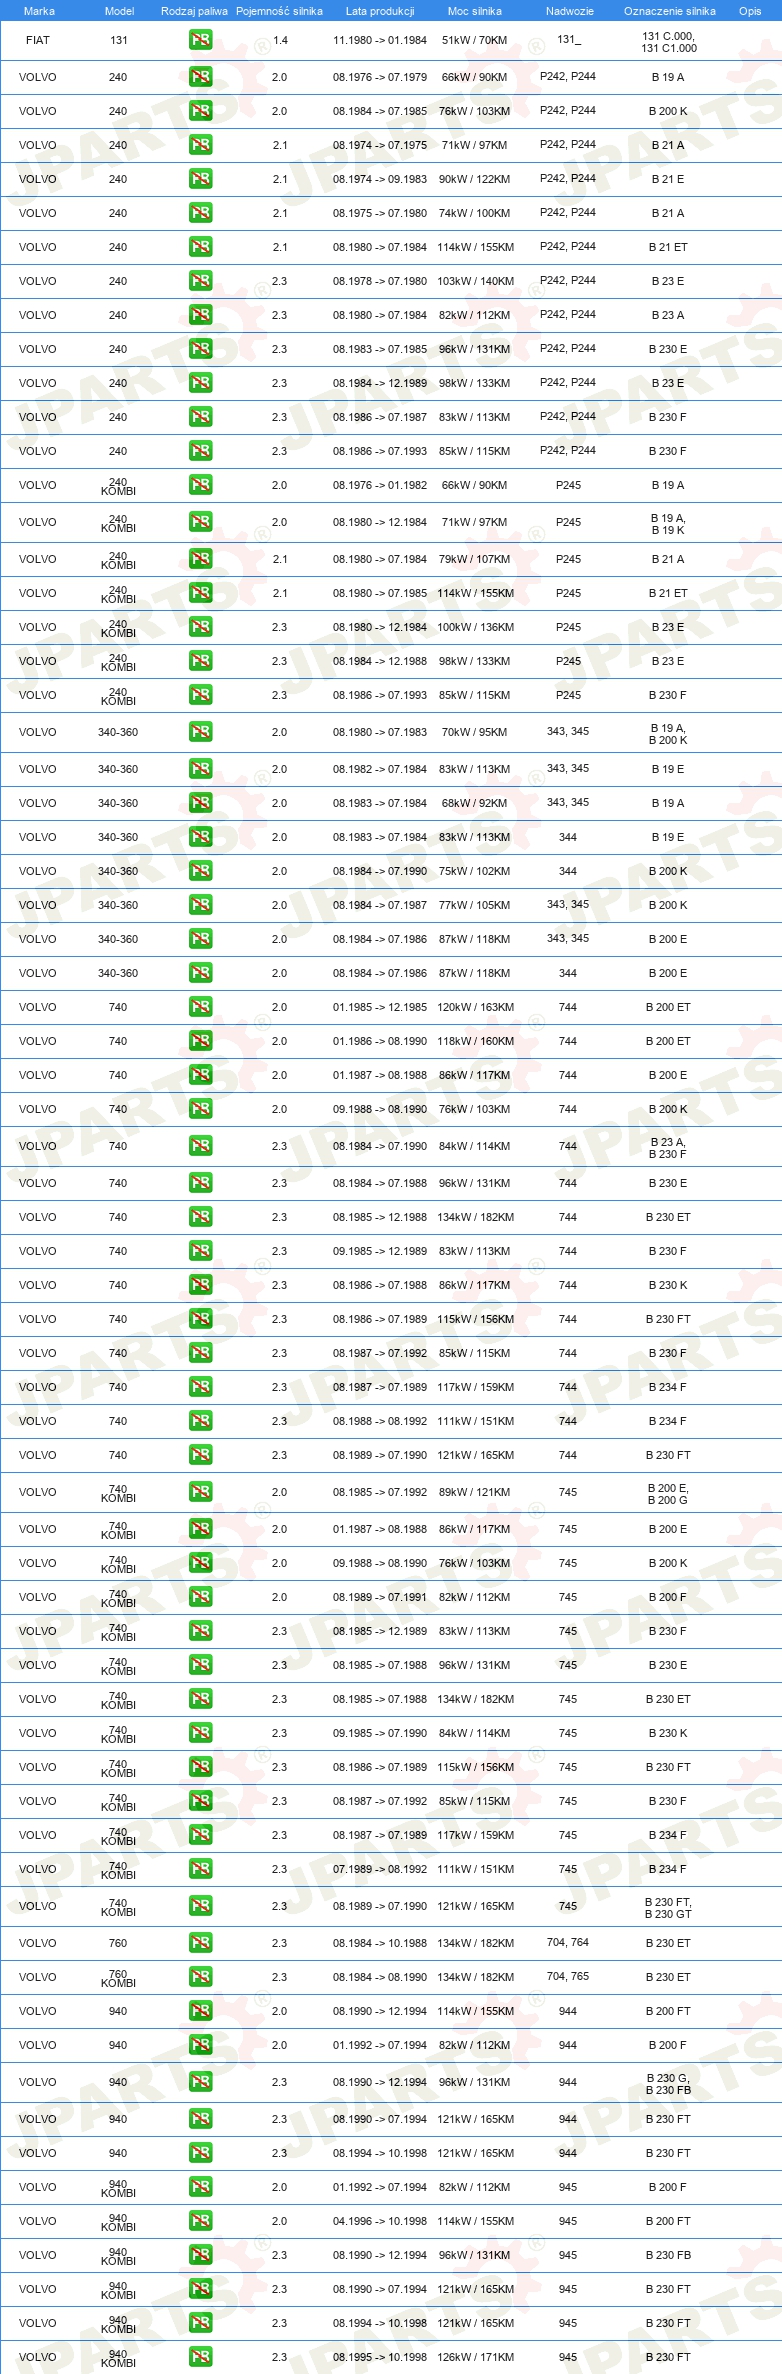
Task: Click the fuel icon in the 68kW / 92KM row
Action: [200, 803]
